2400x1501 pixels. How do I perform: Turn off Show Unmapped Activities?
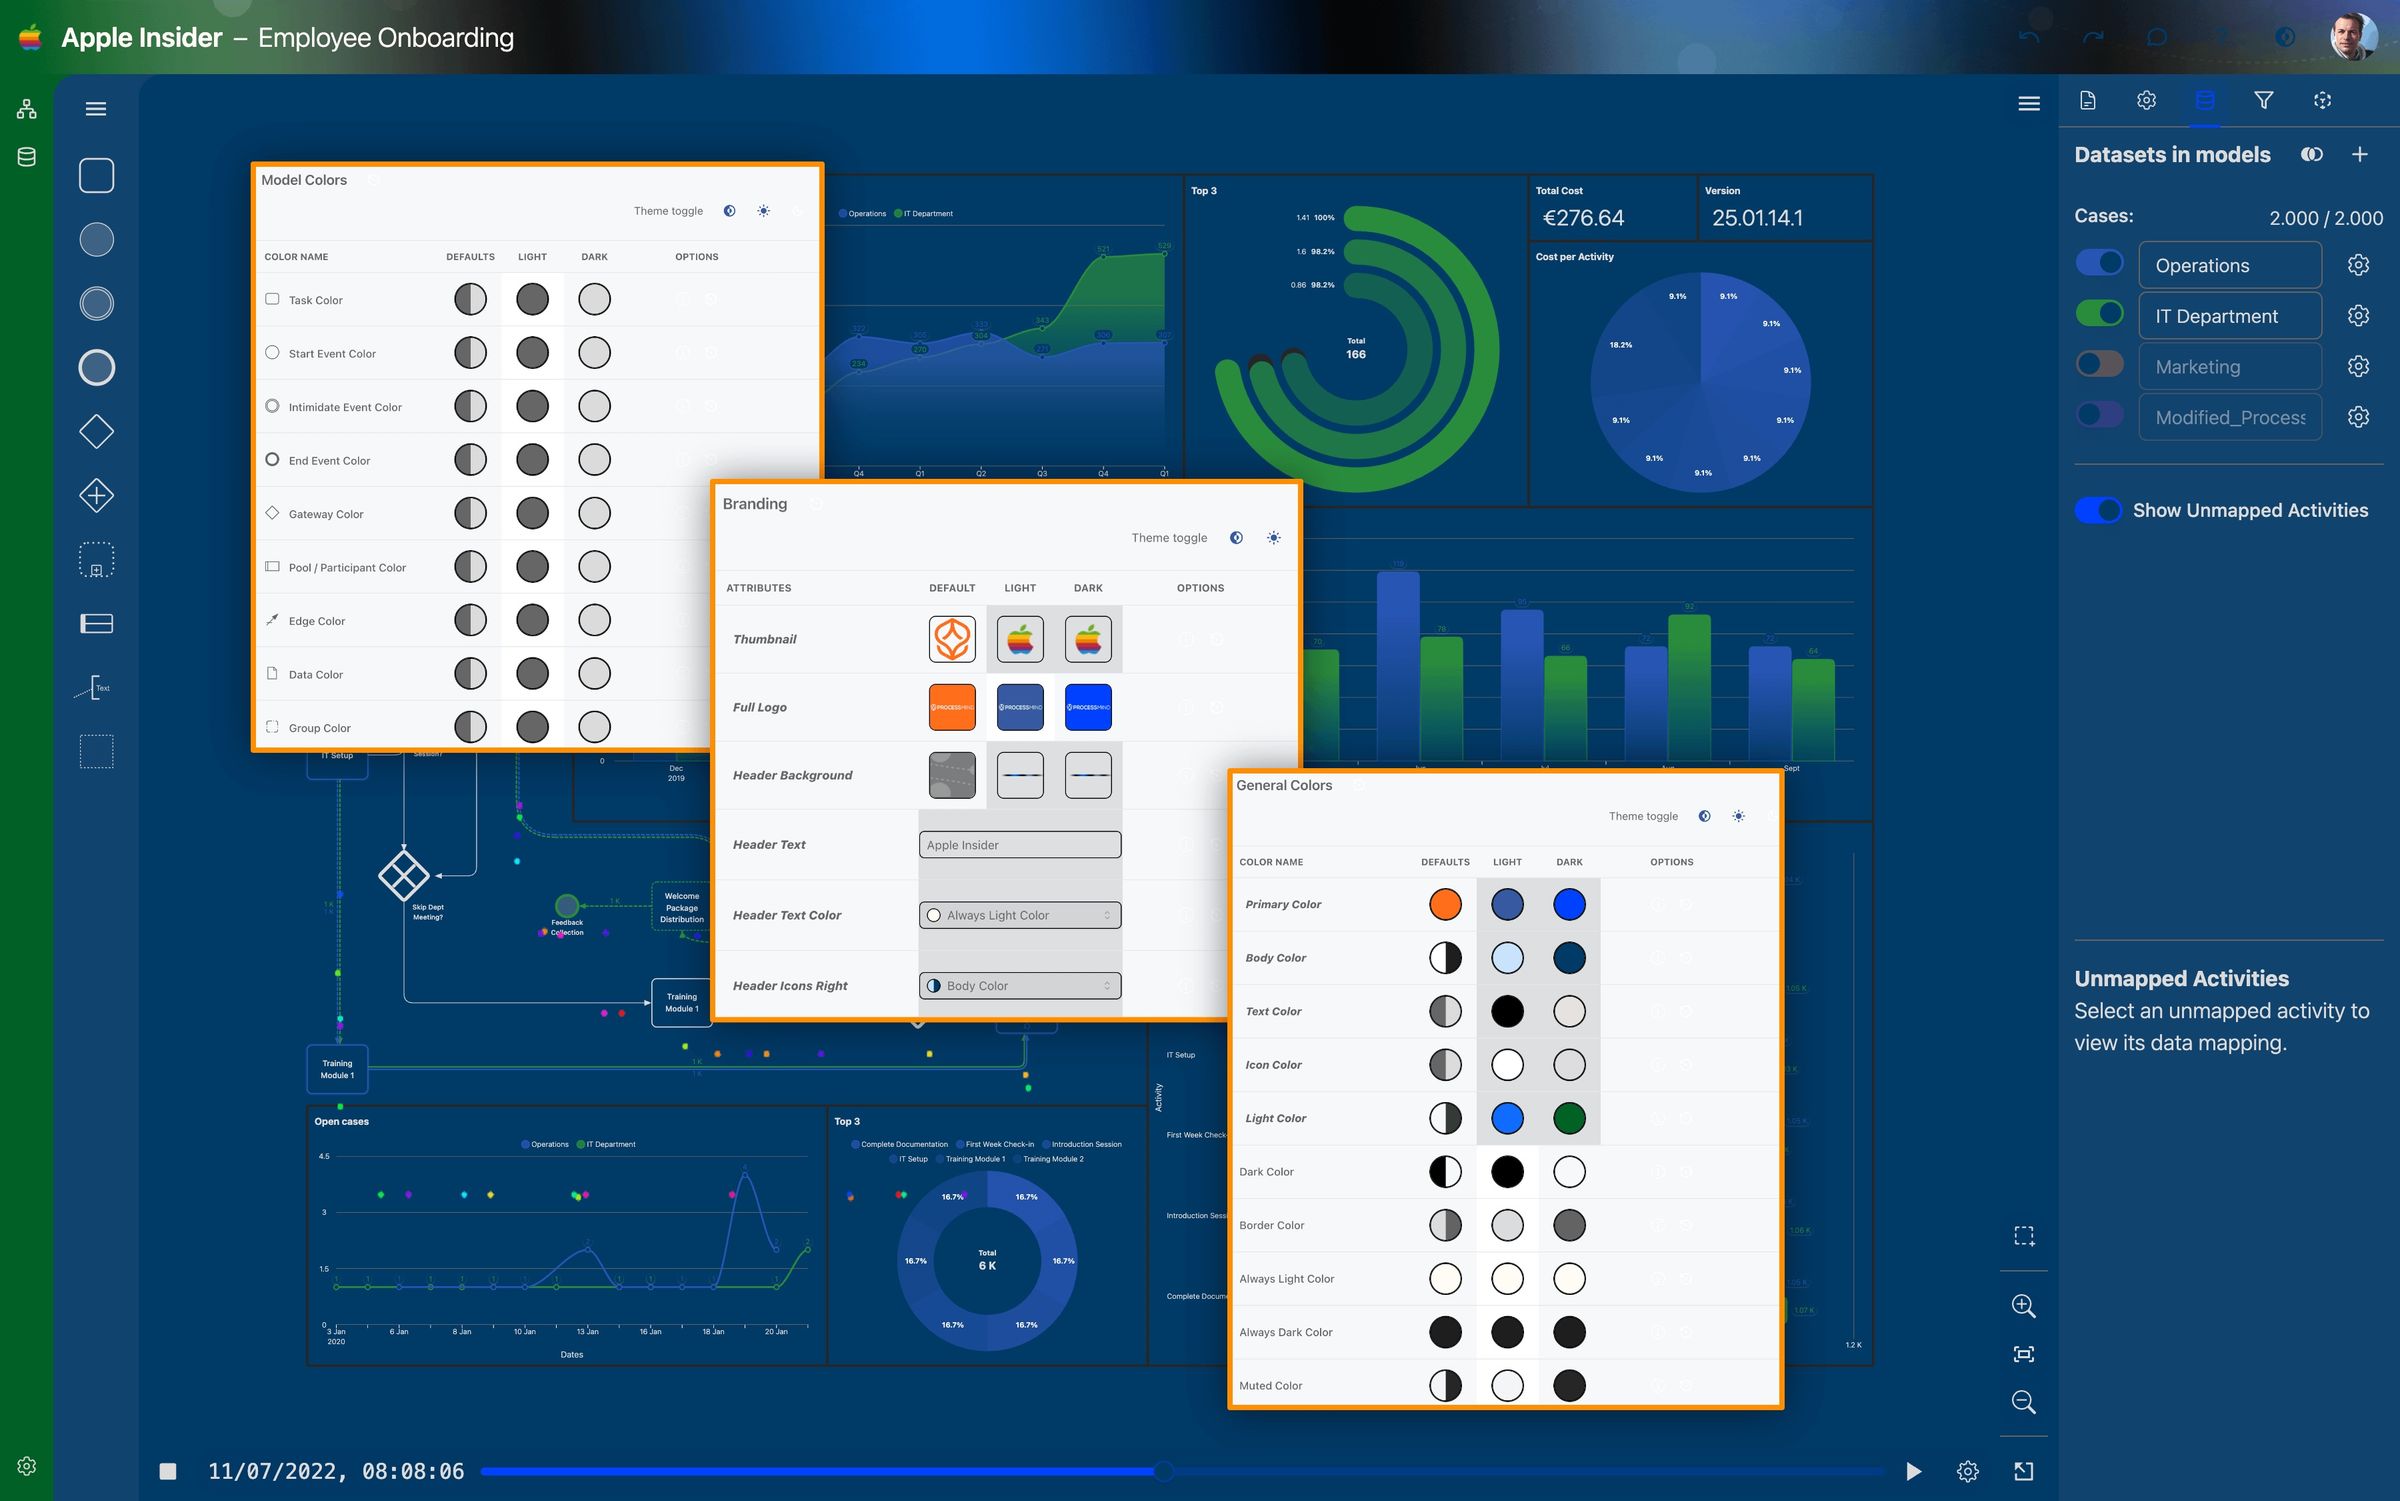click(2097, 510)
